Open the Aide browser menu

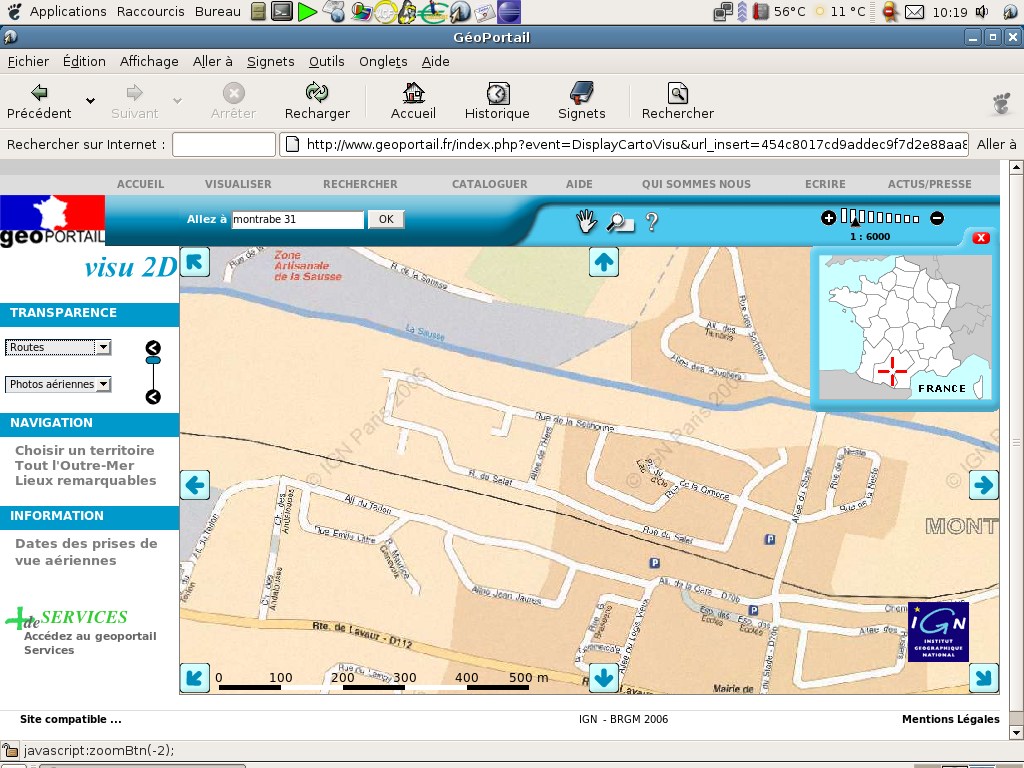tap(436, 61)
